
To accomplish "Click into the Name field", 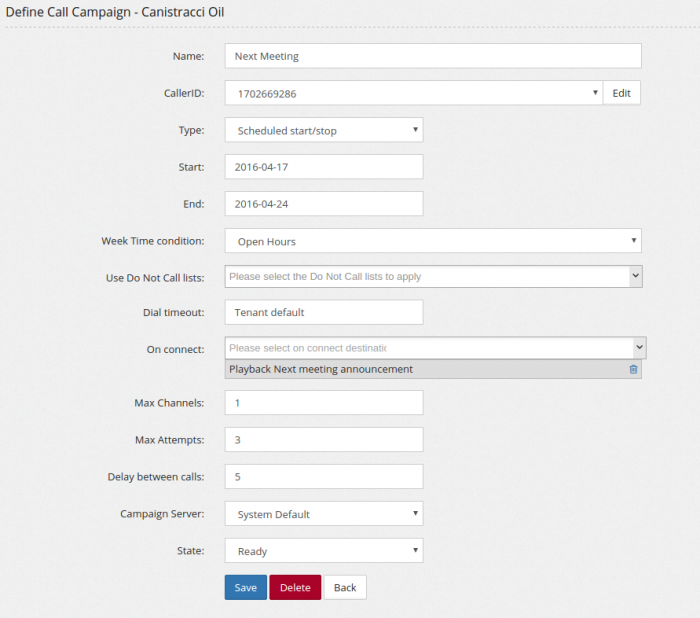I will tap(432, 56).
